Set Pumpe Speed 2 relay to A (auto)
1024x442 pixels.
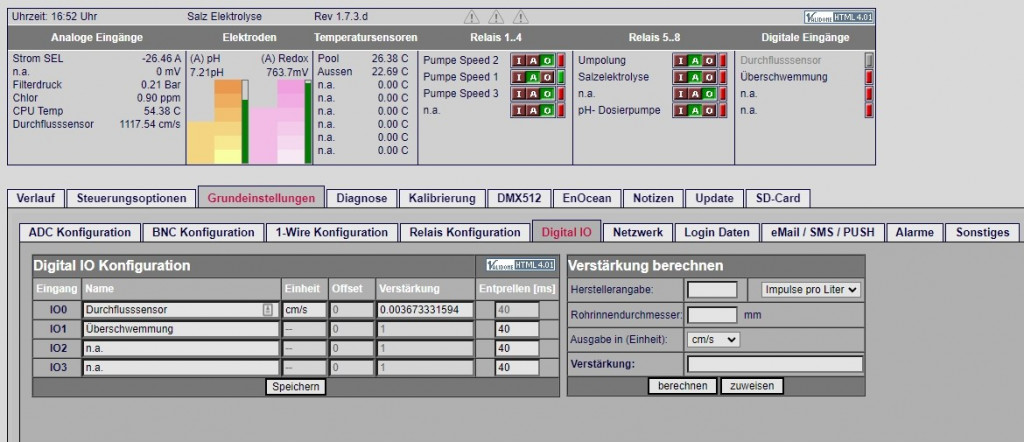tap(532, 61)
